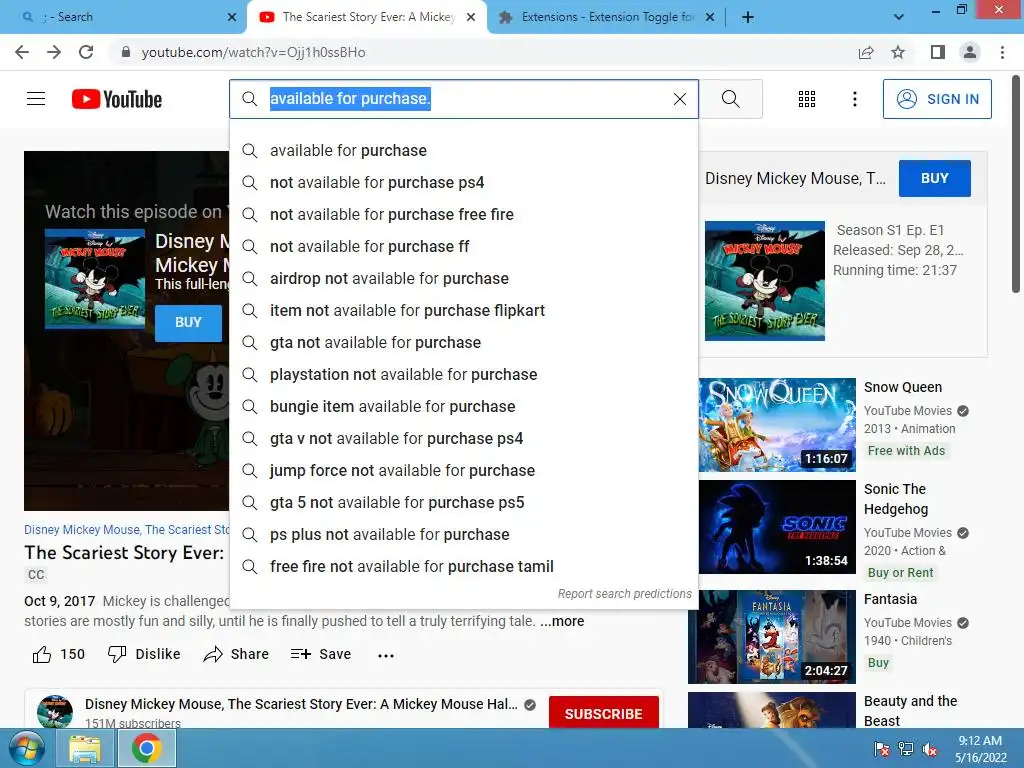This screenshot has height=768, width=1024.
Task: Click the blue BUY button in sidebar
Action: pyautogui.click(x=935, y=178)
